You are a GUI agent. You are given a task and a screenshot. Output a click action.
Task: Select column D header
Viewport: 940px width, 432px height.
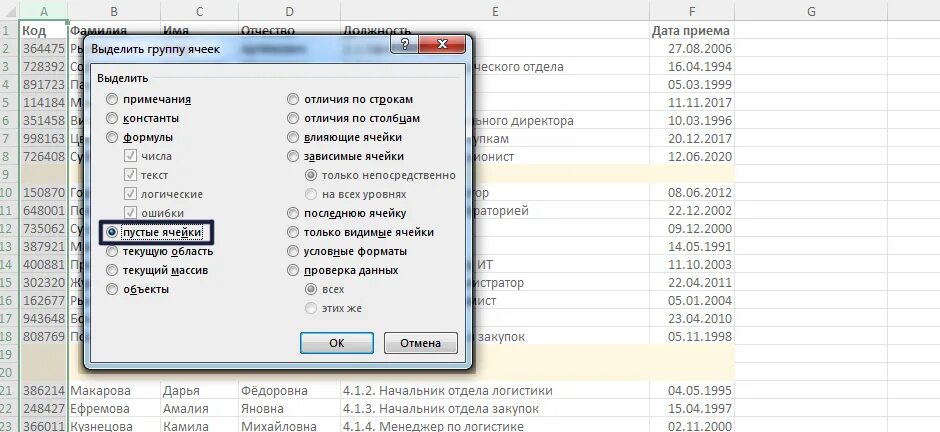289,11
